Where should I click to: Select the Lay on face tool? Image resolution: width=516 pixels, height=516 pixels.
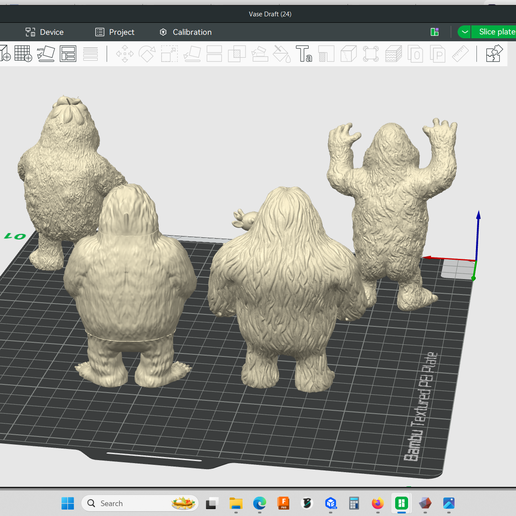pos(192,54)
